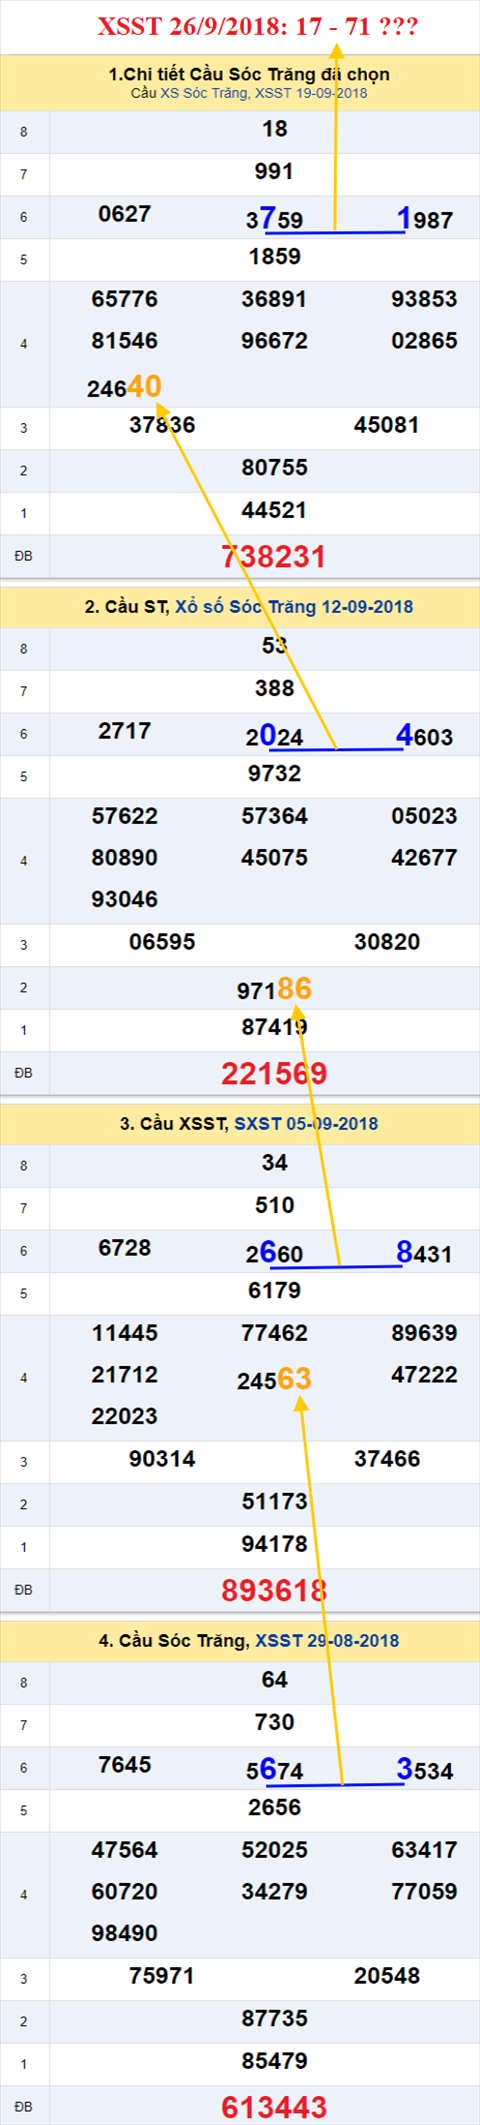Click the number 96672
Viewport: 480px width, 2125px height.
(x=274, y=341)
